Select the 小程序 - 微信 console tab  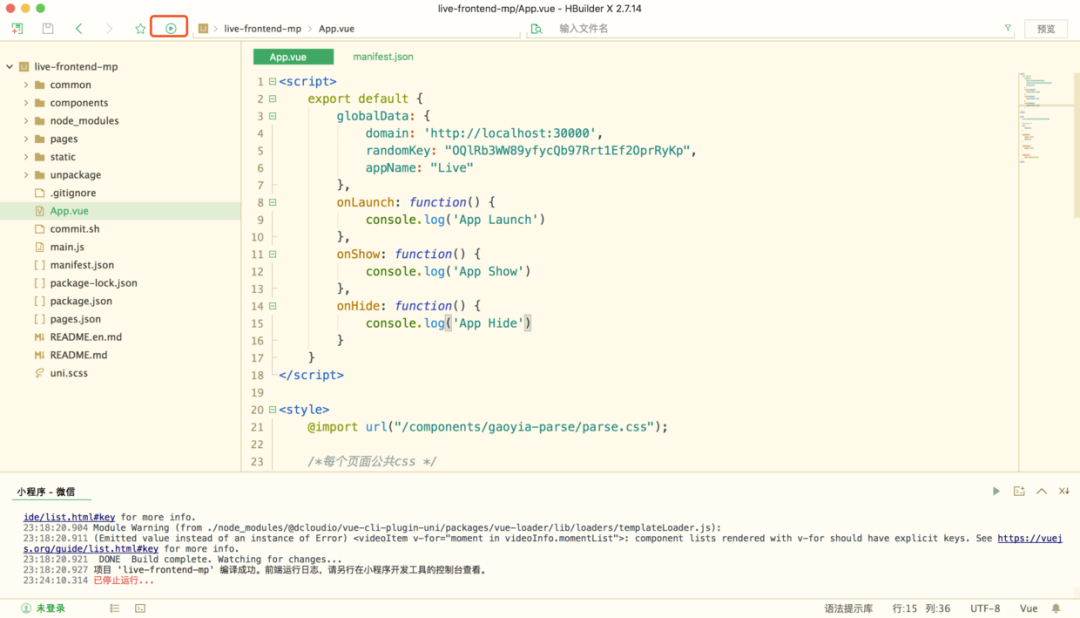[45, 492]
